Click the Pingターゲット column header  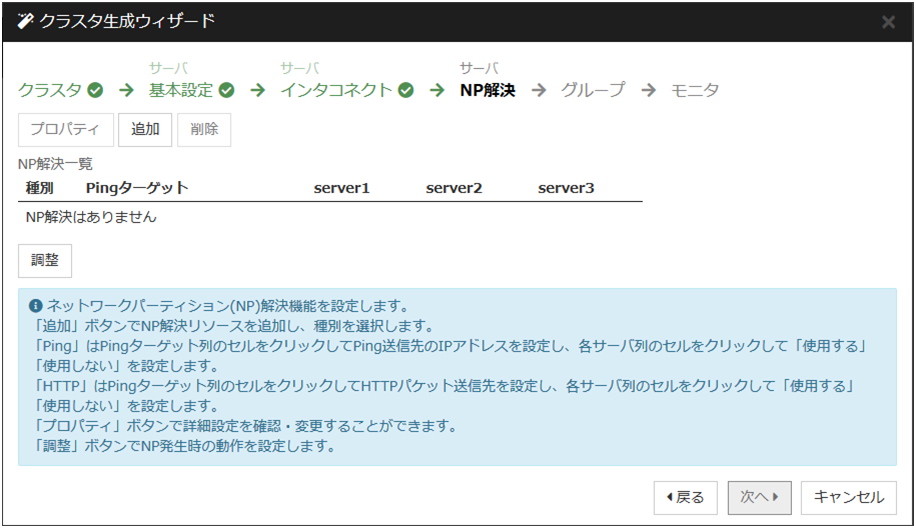[137, 188]
